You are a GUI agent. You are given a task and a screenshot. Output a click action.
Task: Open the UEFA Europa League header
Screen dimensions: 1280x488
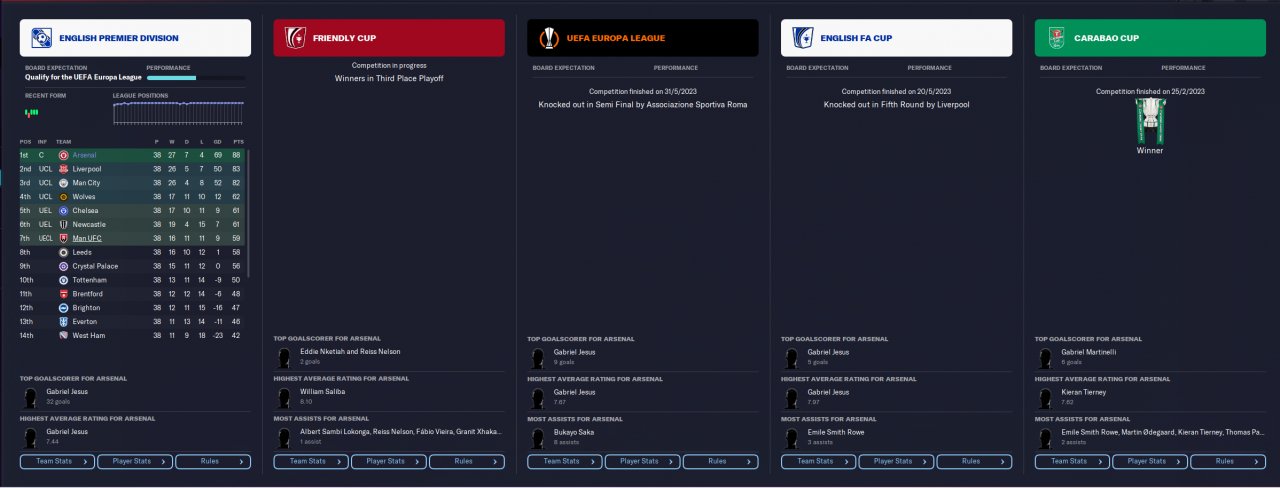pos(643,38)
